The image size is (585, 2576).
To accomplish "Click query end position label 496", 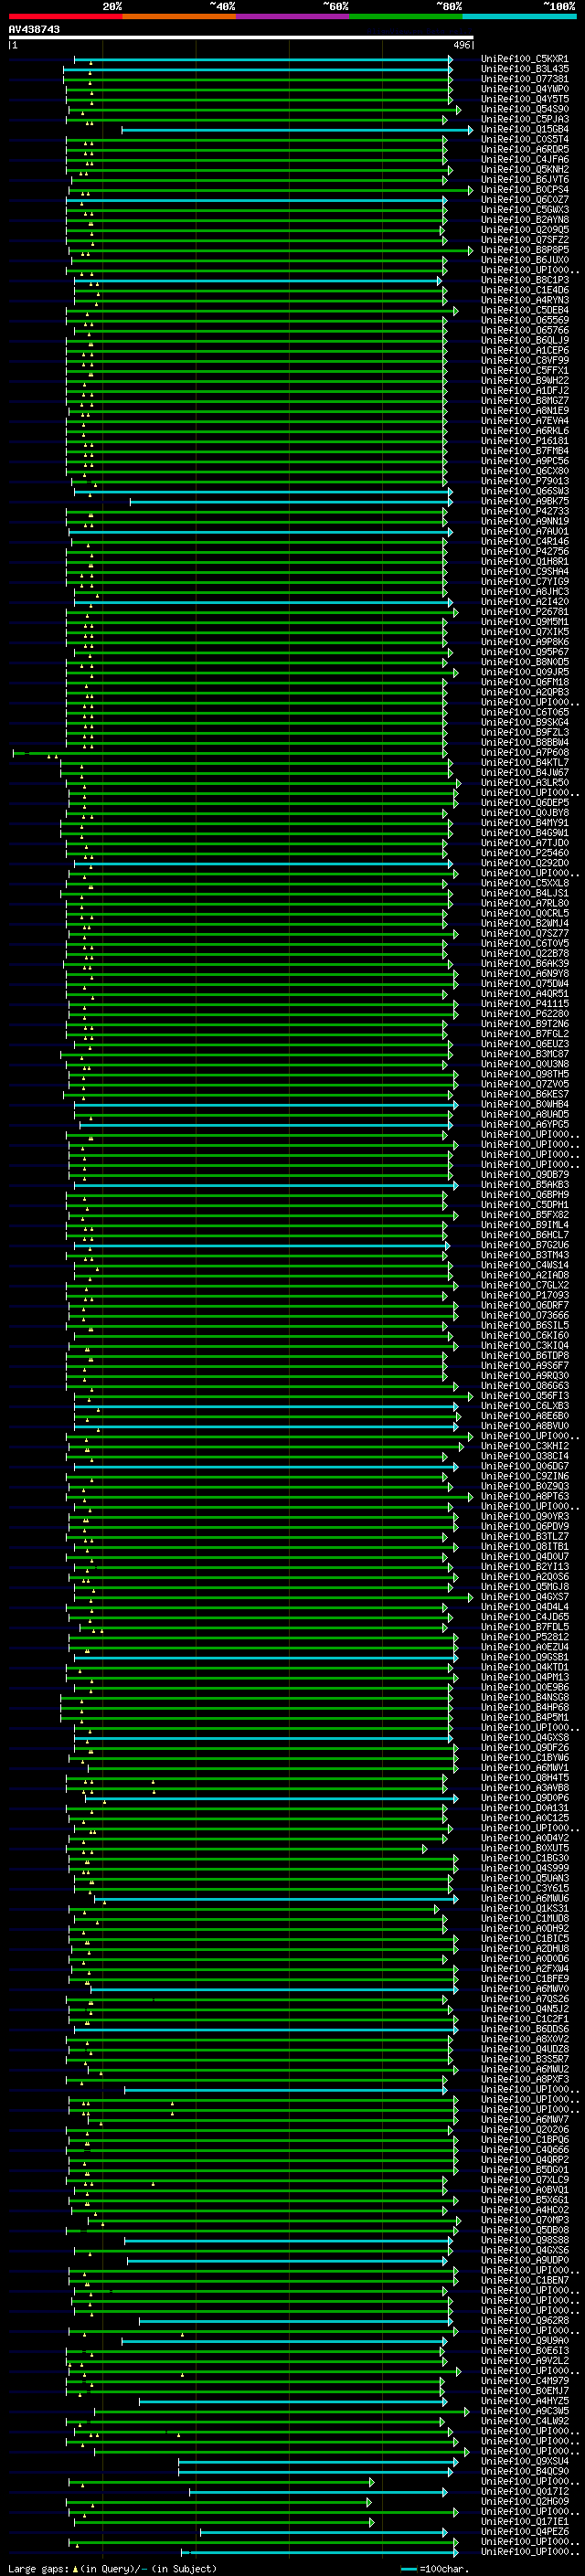I will point(462,45).
